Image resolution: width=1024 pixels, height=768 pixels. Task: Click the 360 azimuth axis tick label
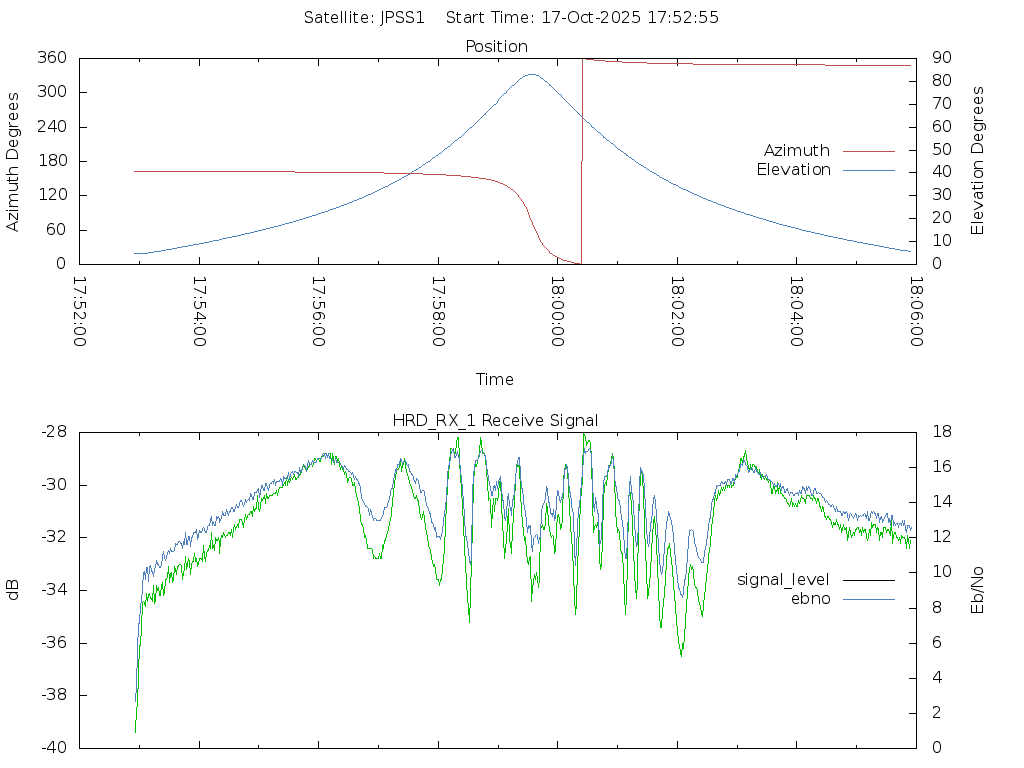(53, 58)
